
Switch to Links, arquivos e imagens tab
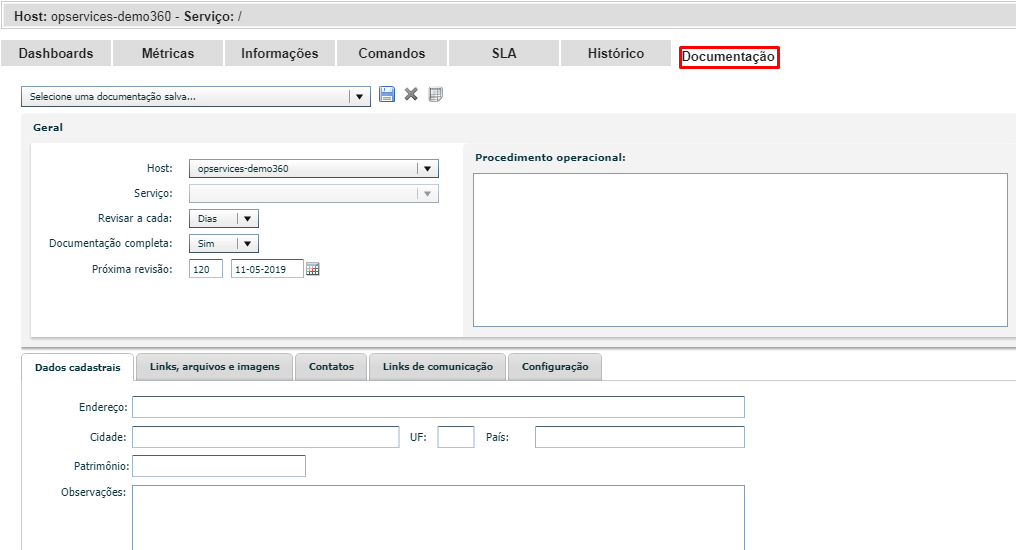[215, 367]
